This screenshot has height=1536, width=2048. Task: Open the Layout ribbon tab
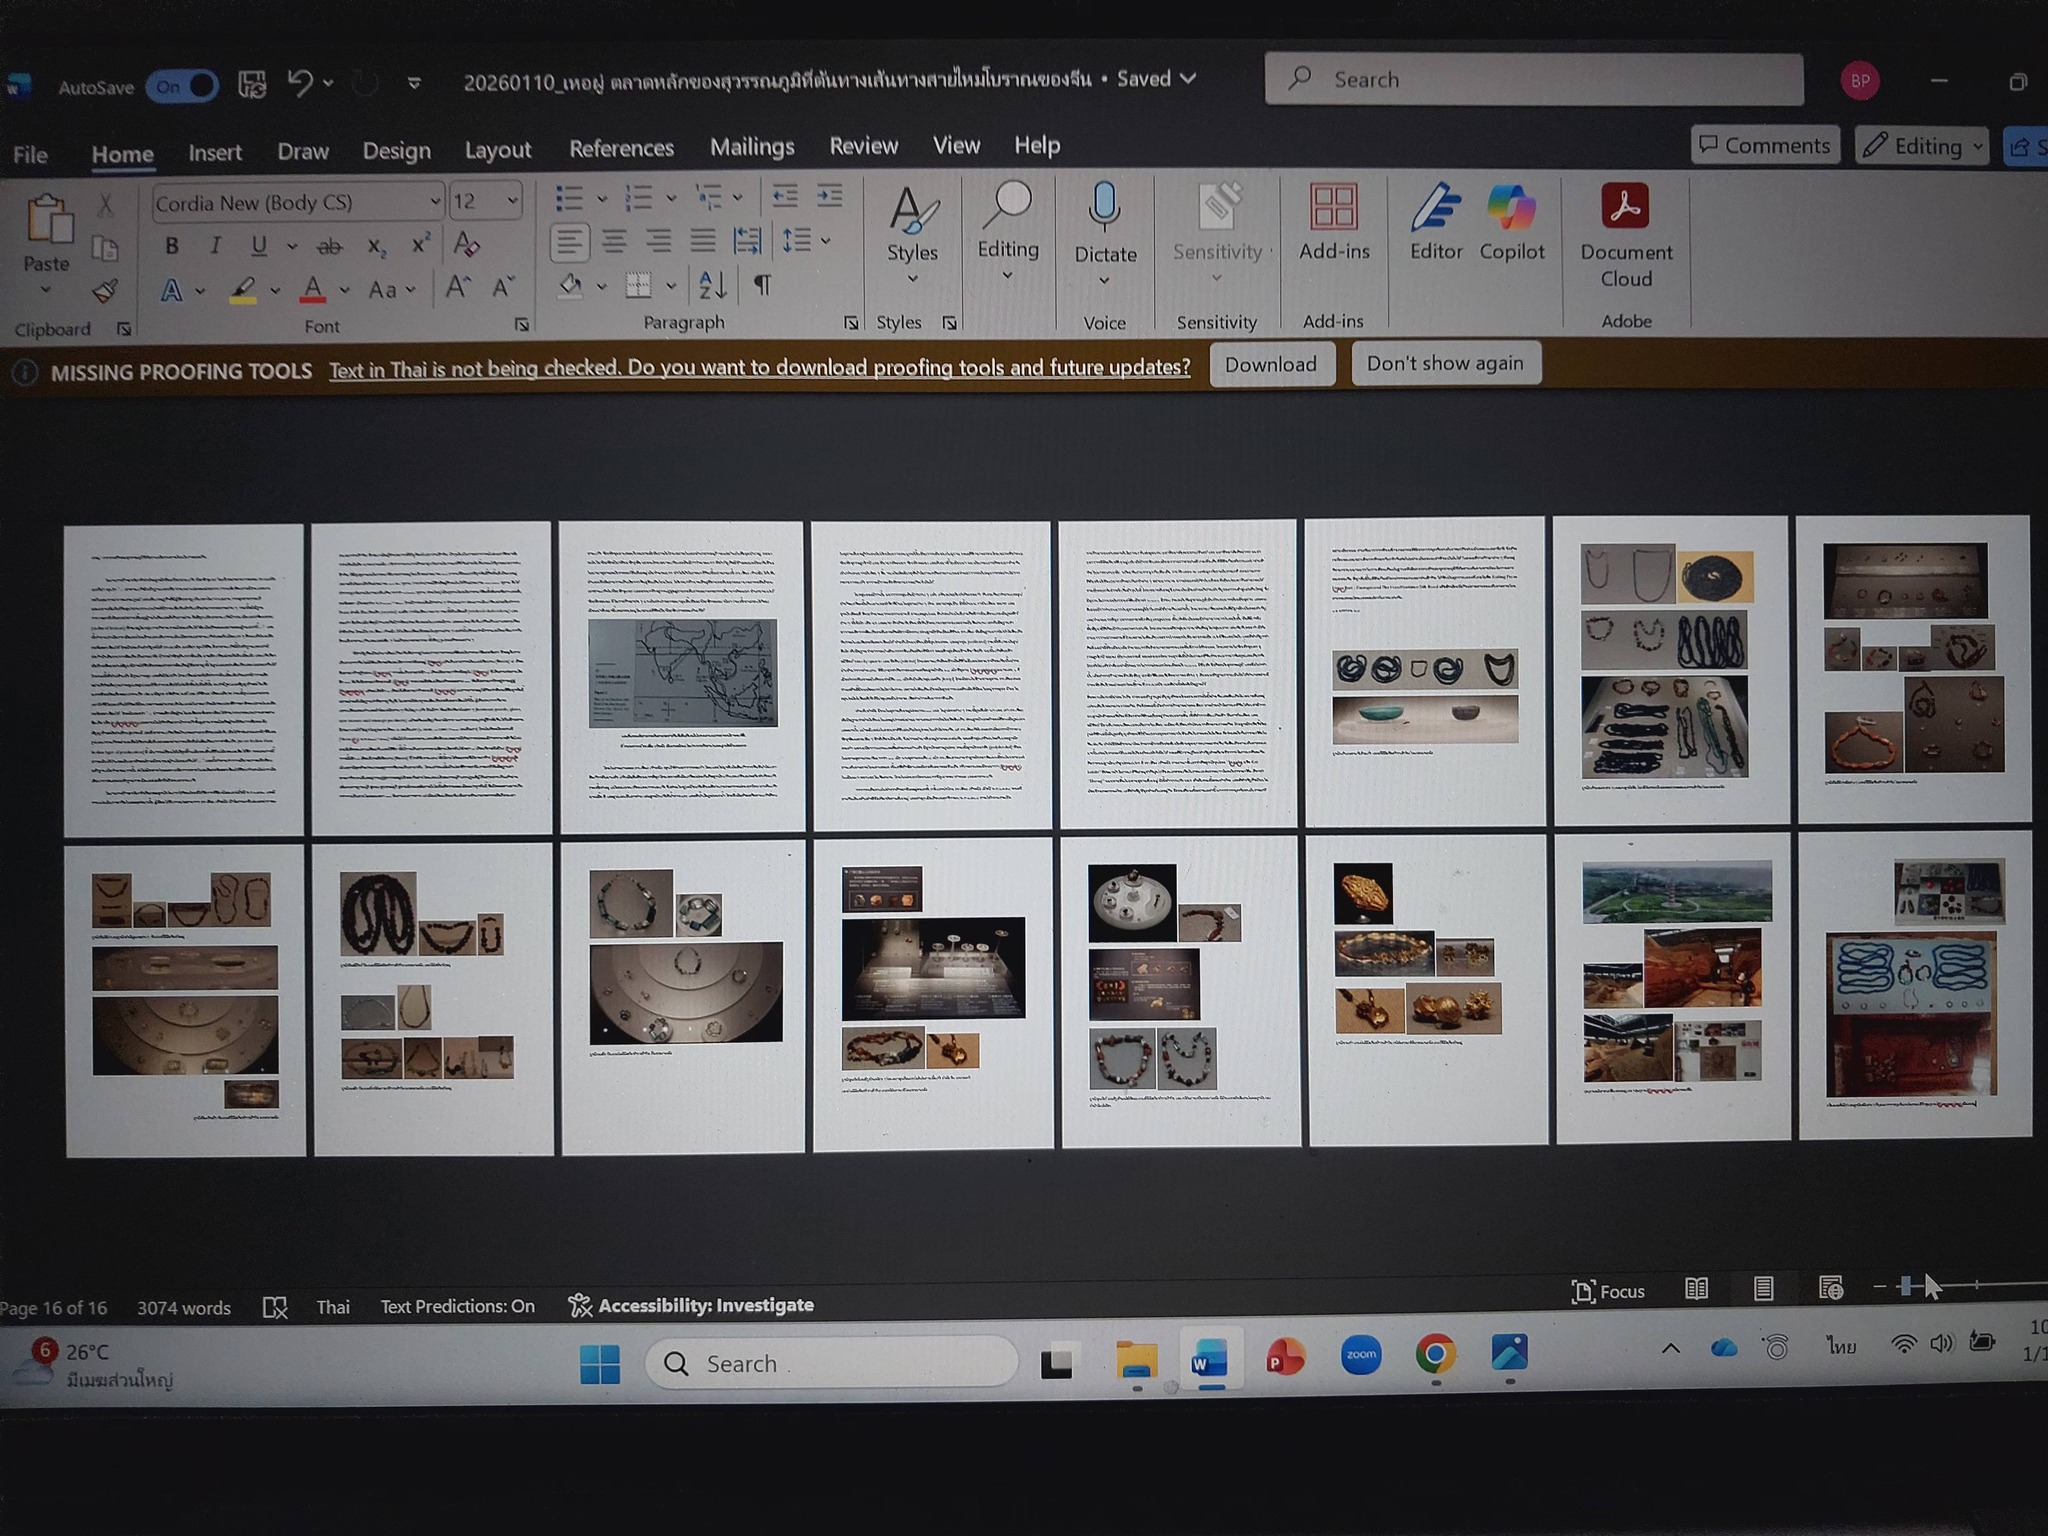coord(497,151)
